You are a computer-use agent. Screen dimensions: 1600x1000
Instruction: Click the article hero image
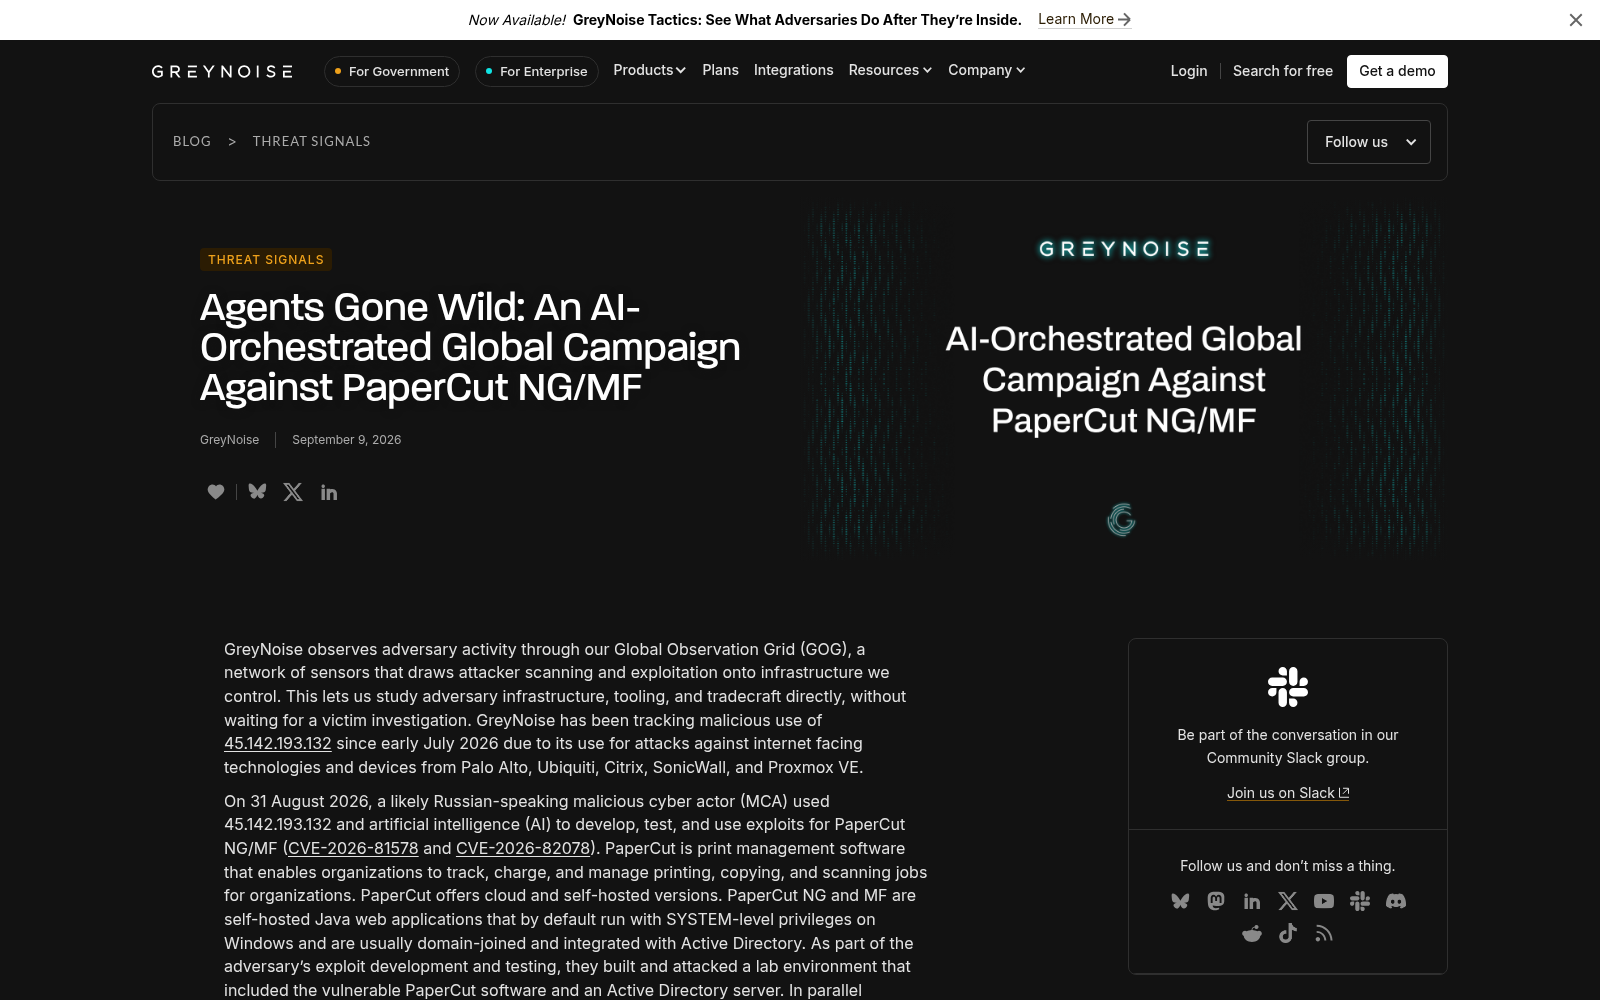[1124, 380]
